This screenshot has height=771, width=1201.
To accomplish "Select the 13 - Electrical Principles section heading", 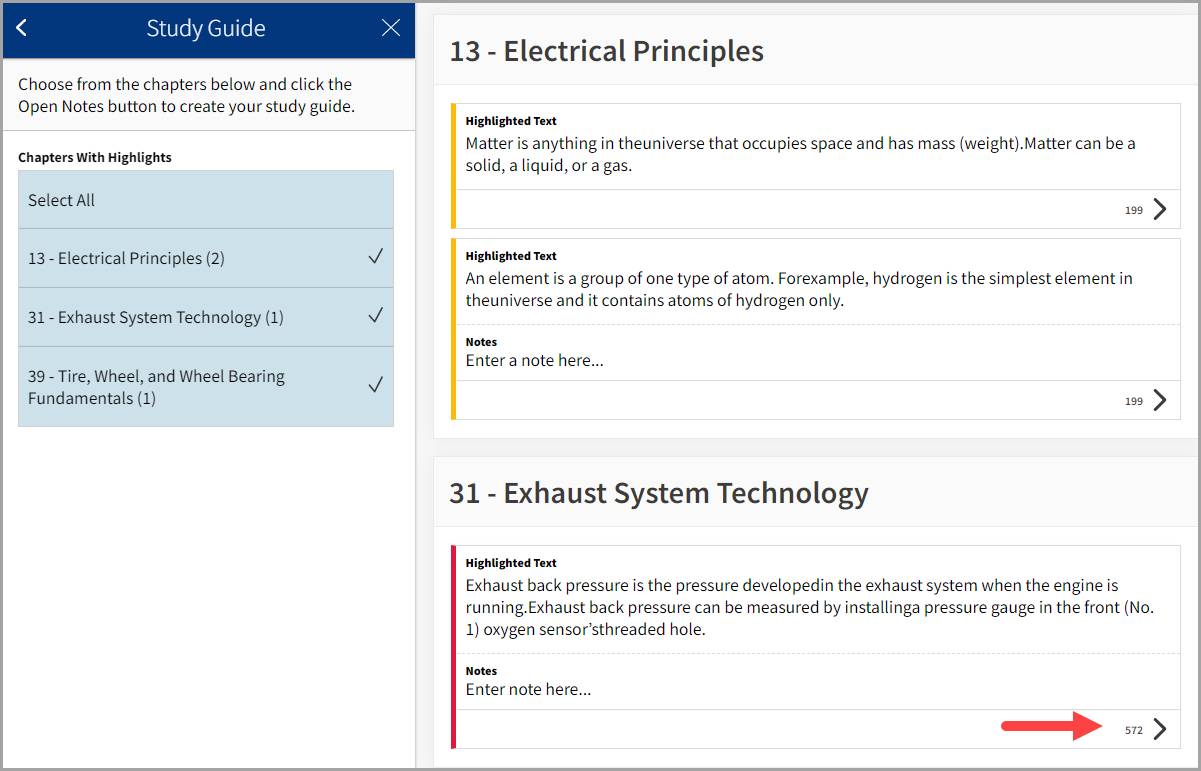I will pyautogui.click(x=606, y=50).
